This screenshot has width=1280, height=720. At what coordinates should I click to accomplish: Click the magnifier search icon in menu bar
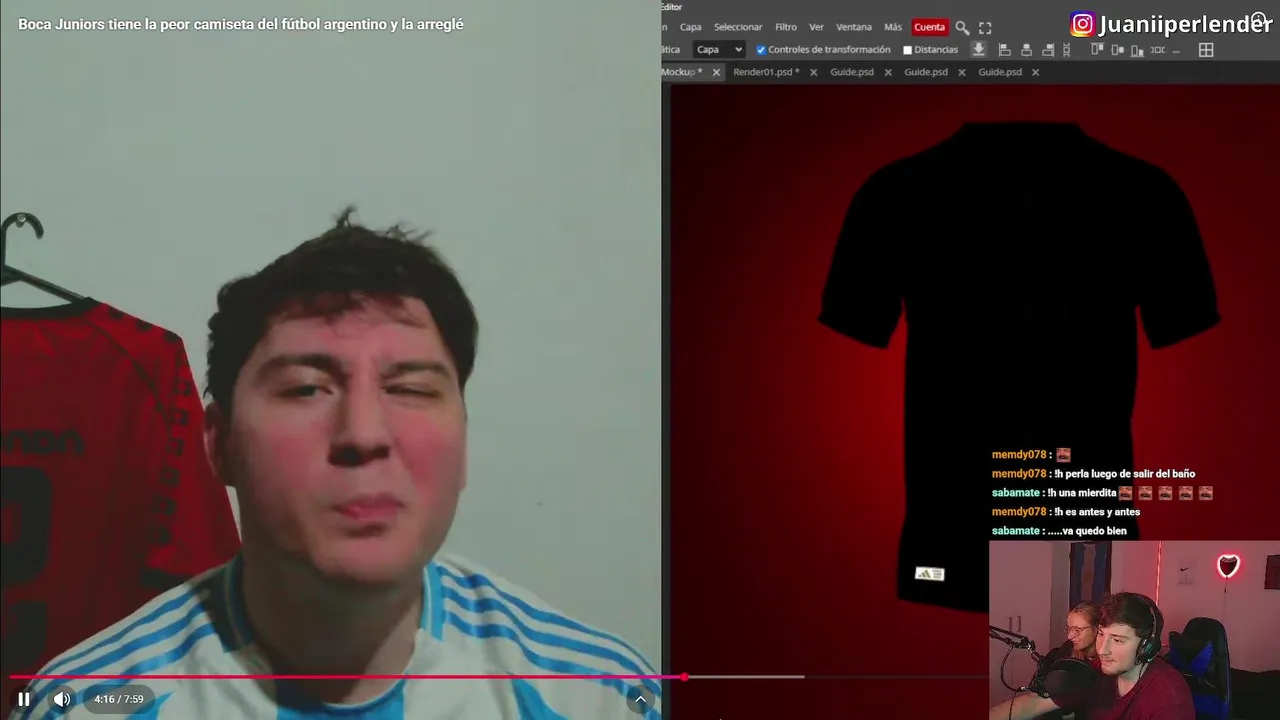(x=962, y=28)
